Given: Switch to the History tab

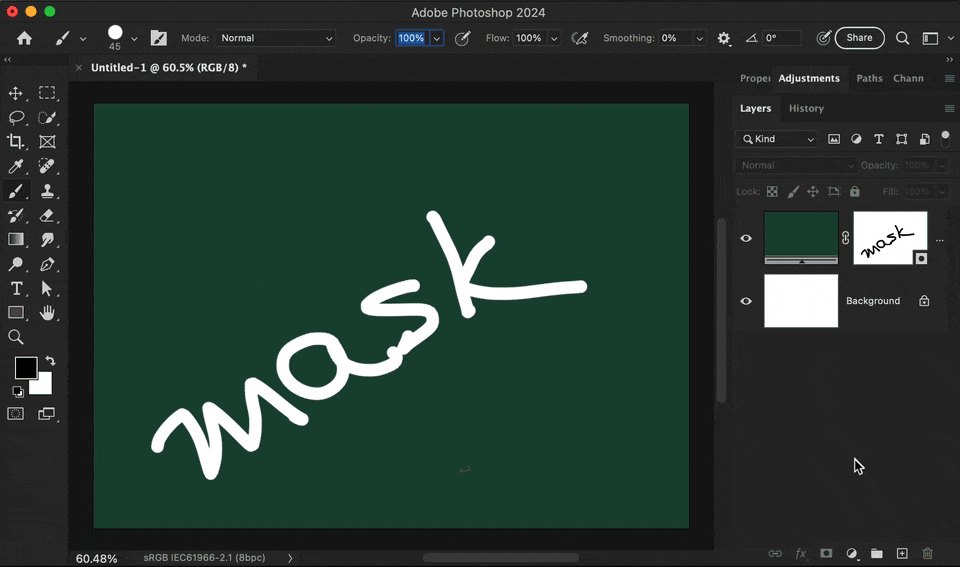Looking at the screenshot, I should click(x=806, y=108).
